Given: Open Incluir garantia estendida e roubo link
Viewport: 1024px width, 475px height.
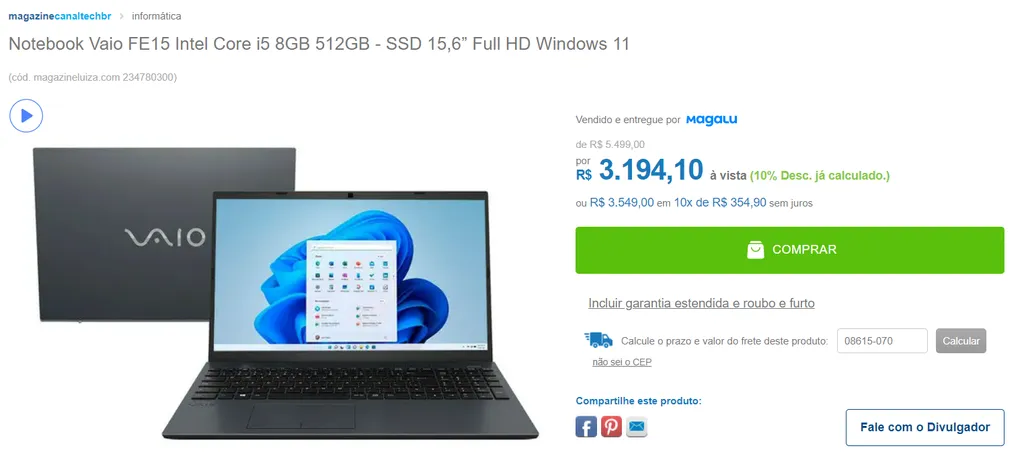Looking at the screenshot, I should (x=701, y=303).
